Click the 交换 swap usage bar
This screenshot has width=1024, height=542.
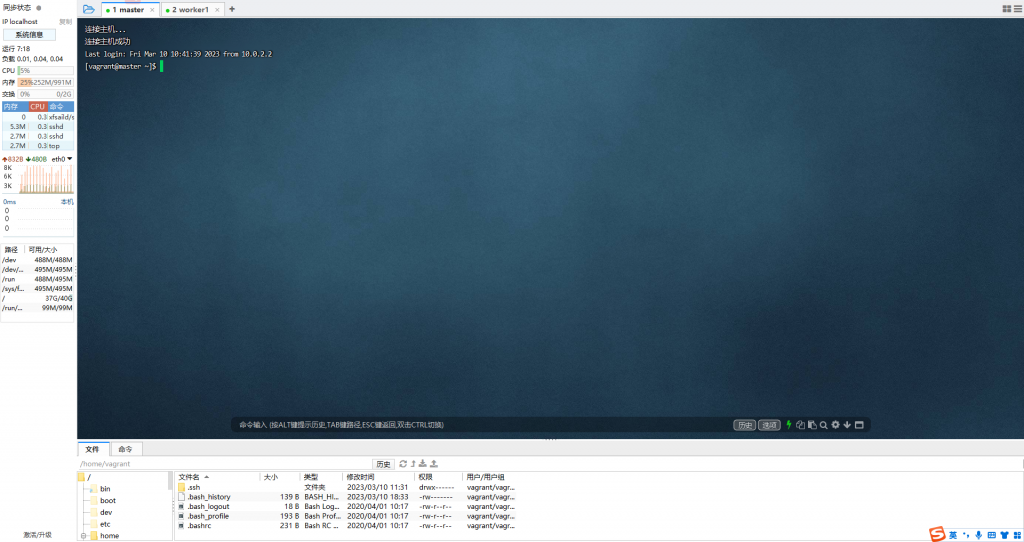tap(46, 94)
